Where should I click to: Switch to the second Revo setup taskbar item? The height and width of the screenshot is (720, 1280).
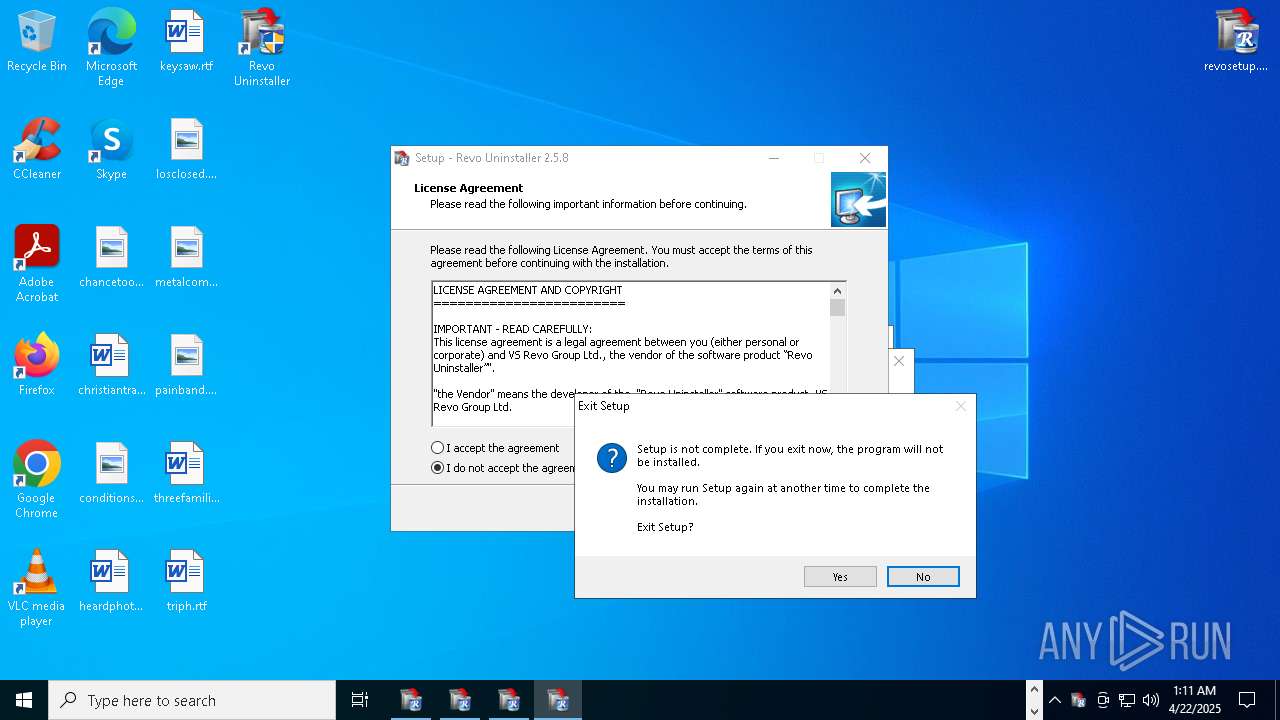coord(459,700)
